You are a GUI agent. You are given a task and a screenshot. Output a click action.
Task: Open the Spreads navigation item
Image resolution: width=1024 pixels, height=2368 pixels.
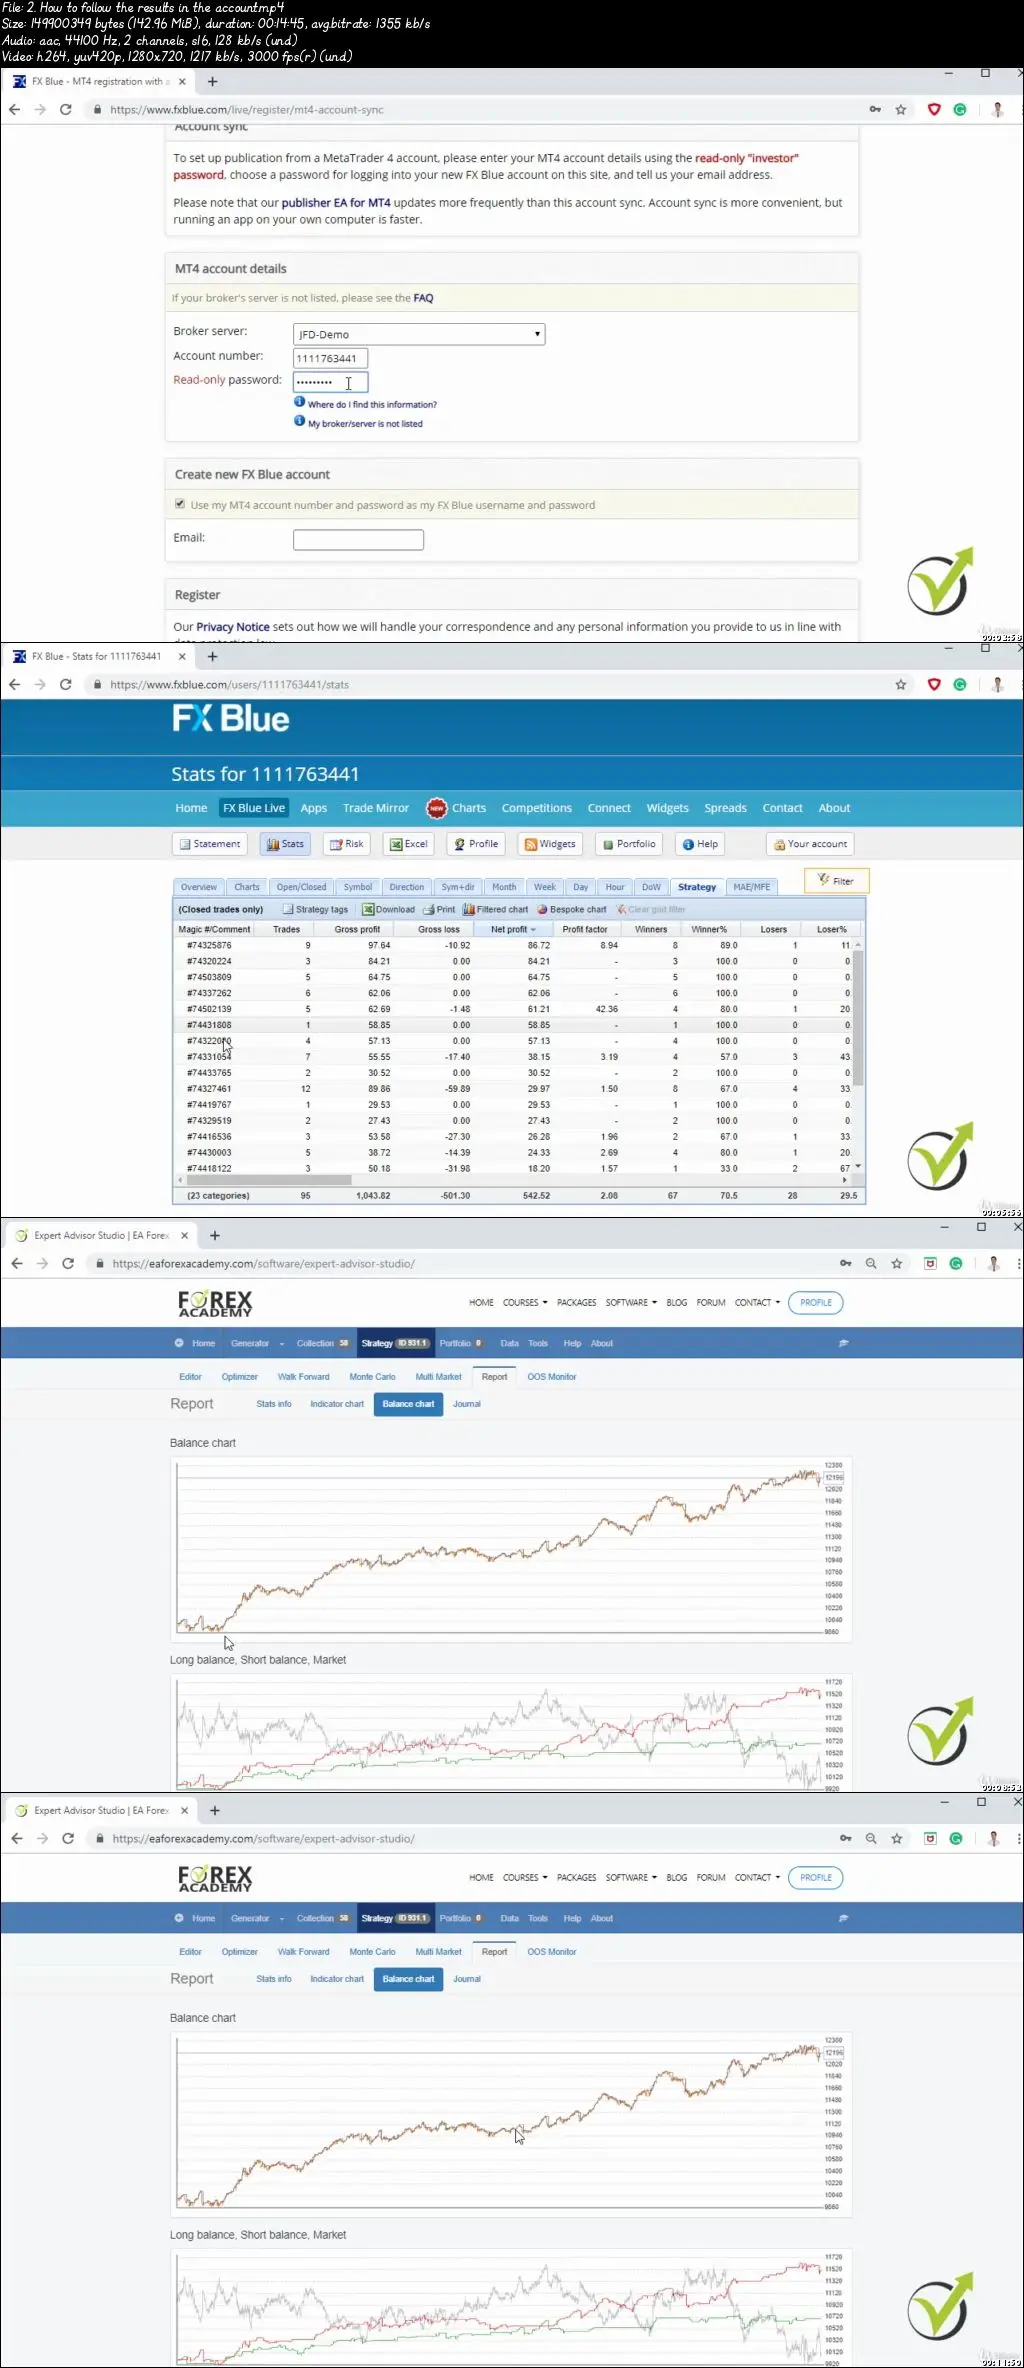[x=725, y=808]
